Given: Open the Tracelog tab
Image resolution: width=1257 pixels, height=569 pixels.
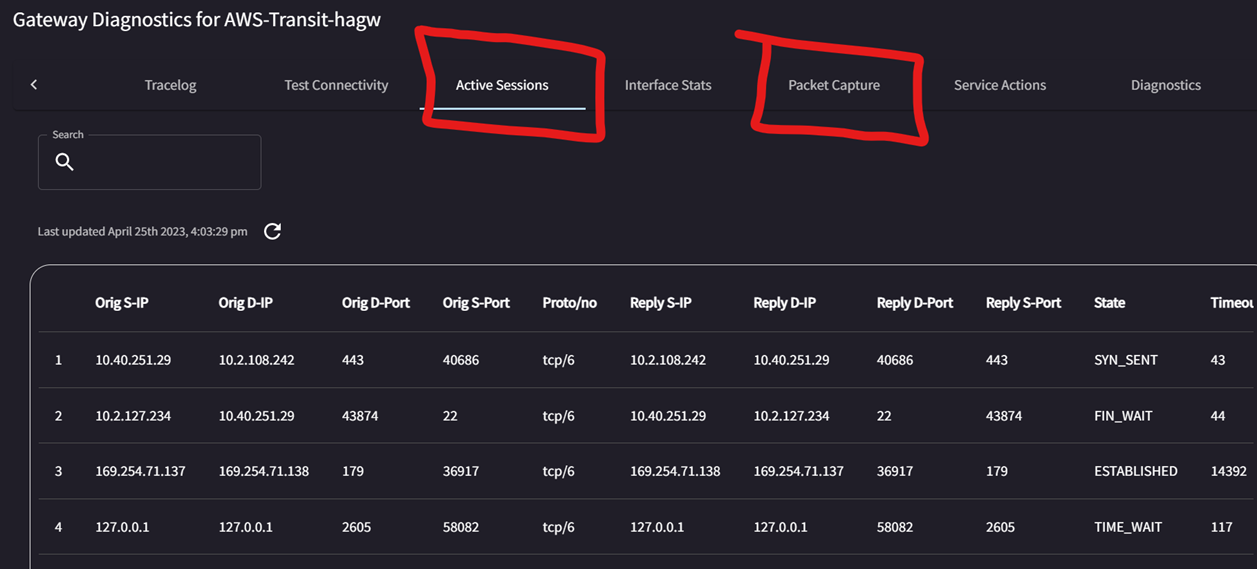Looking at the screenshot, I should [170, 85].
